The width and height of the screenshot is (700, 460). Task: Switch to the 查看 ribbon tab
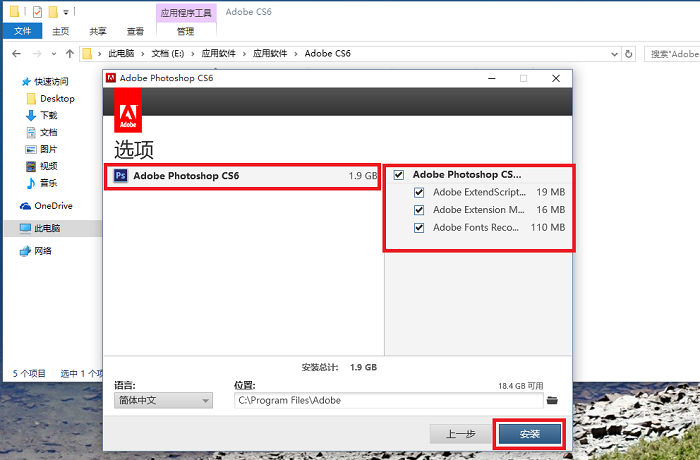(x=135, y=31)
